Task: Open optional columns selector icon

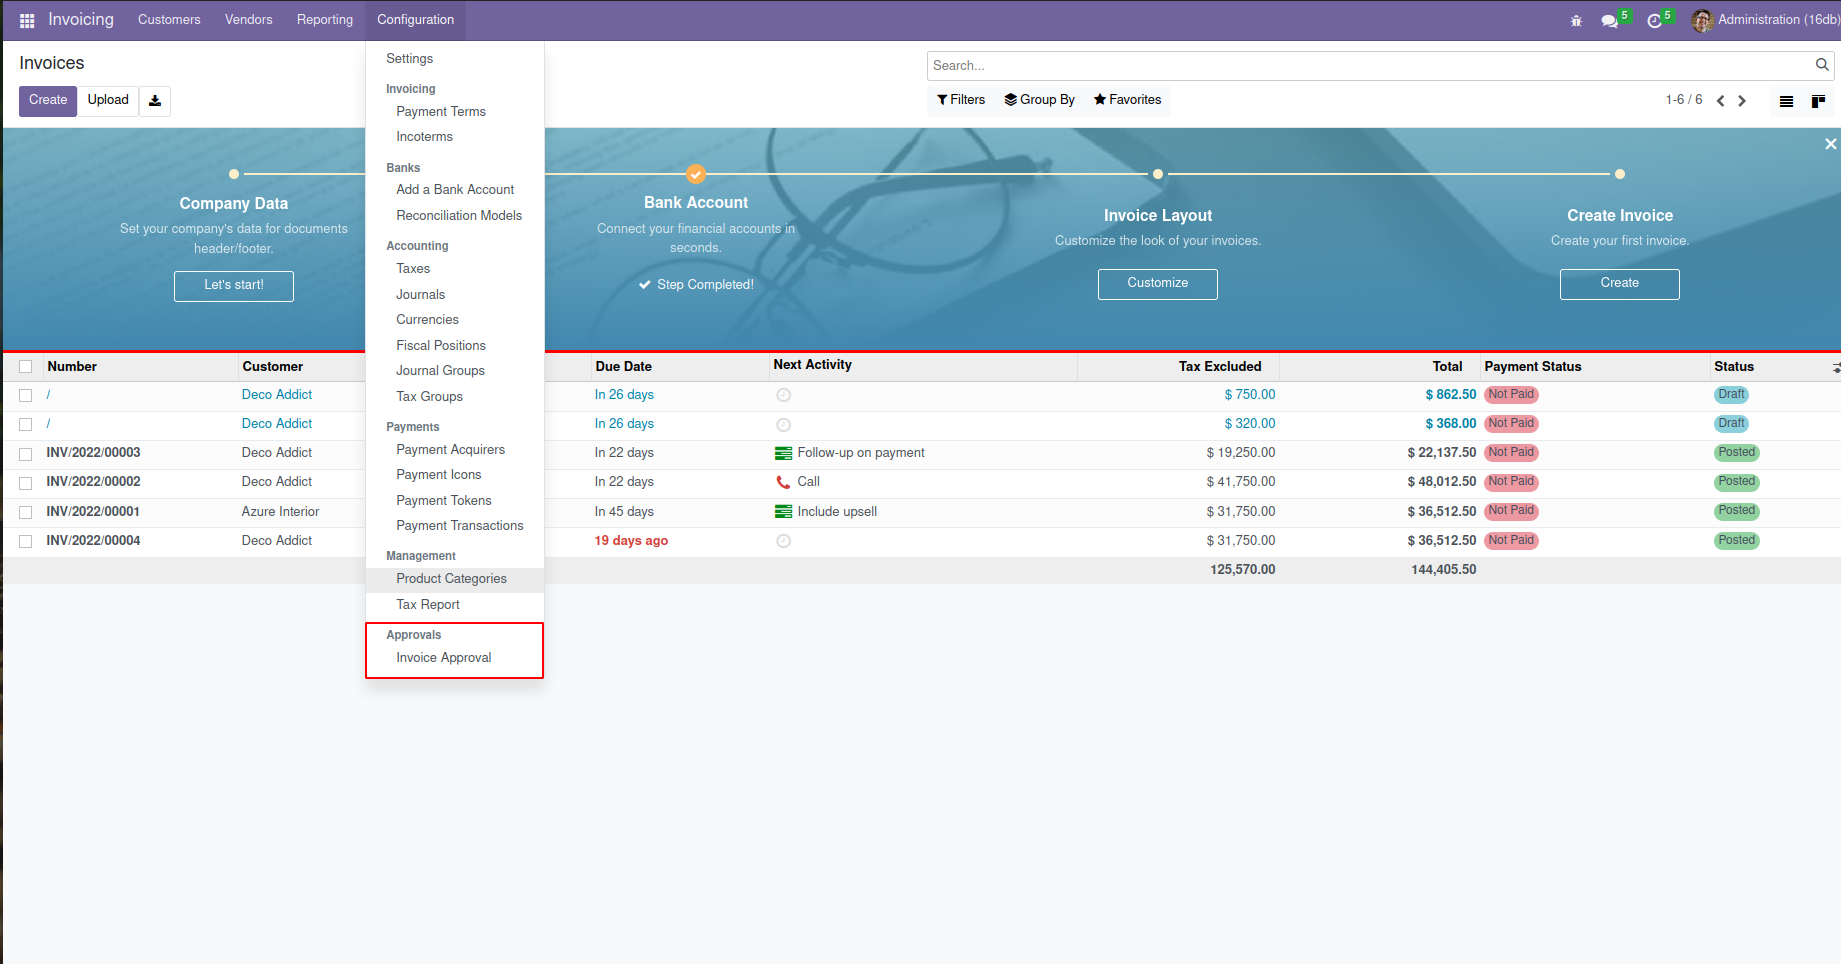Action: 1836,368
